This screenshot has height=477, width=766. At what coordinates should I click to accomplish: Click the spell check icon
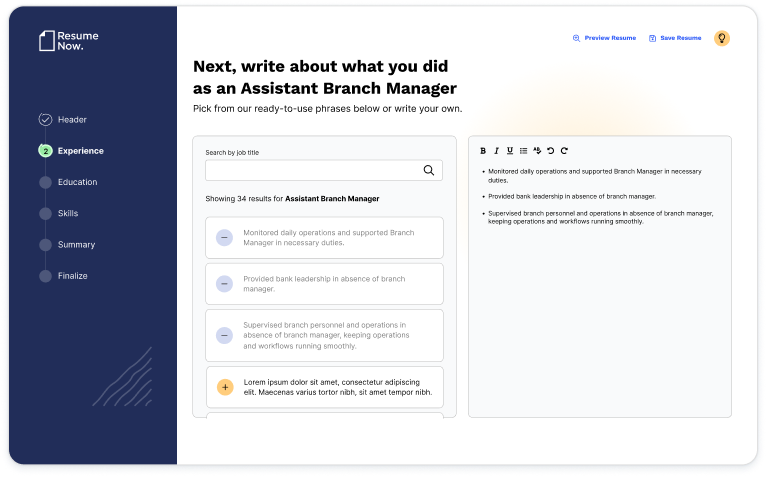(x=537, y=151)
